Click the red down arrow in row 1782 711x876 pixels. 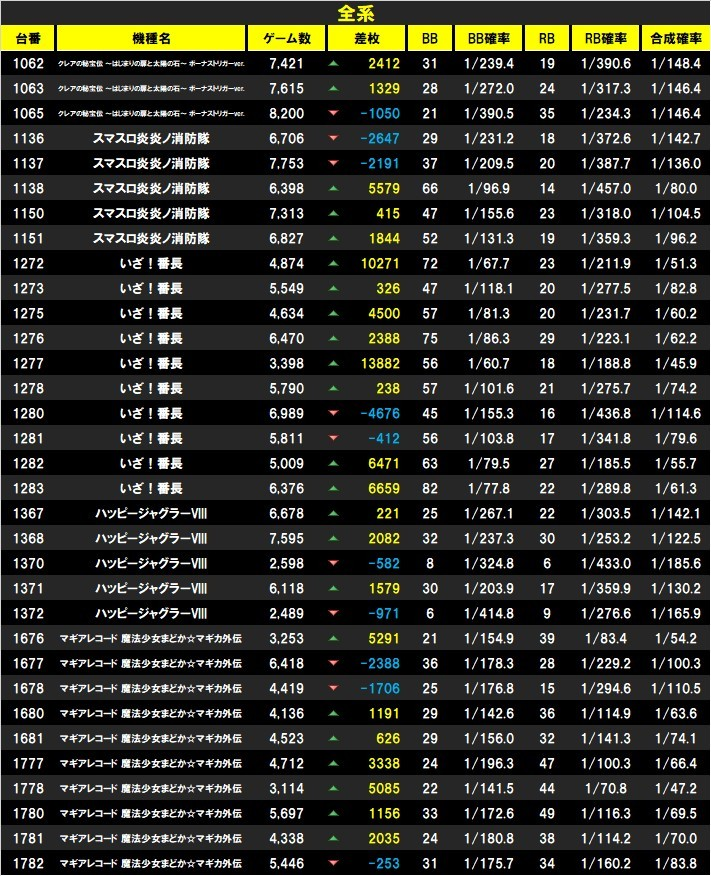pos(333,863)
